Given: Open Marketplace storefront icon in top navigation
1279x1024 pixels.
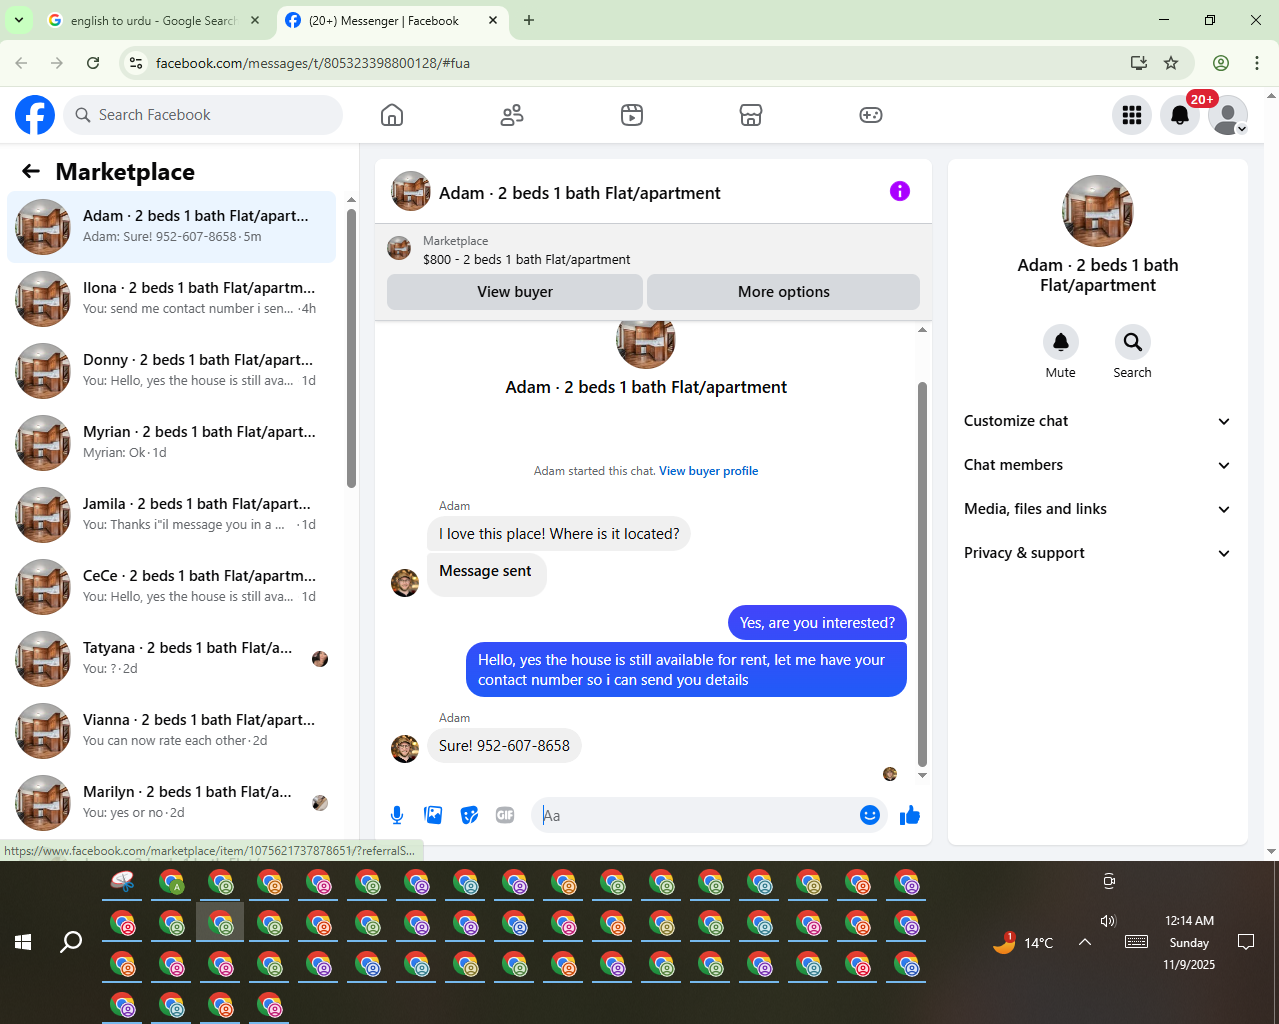Looking at the screenshot, I should [751, 115].
